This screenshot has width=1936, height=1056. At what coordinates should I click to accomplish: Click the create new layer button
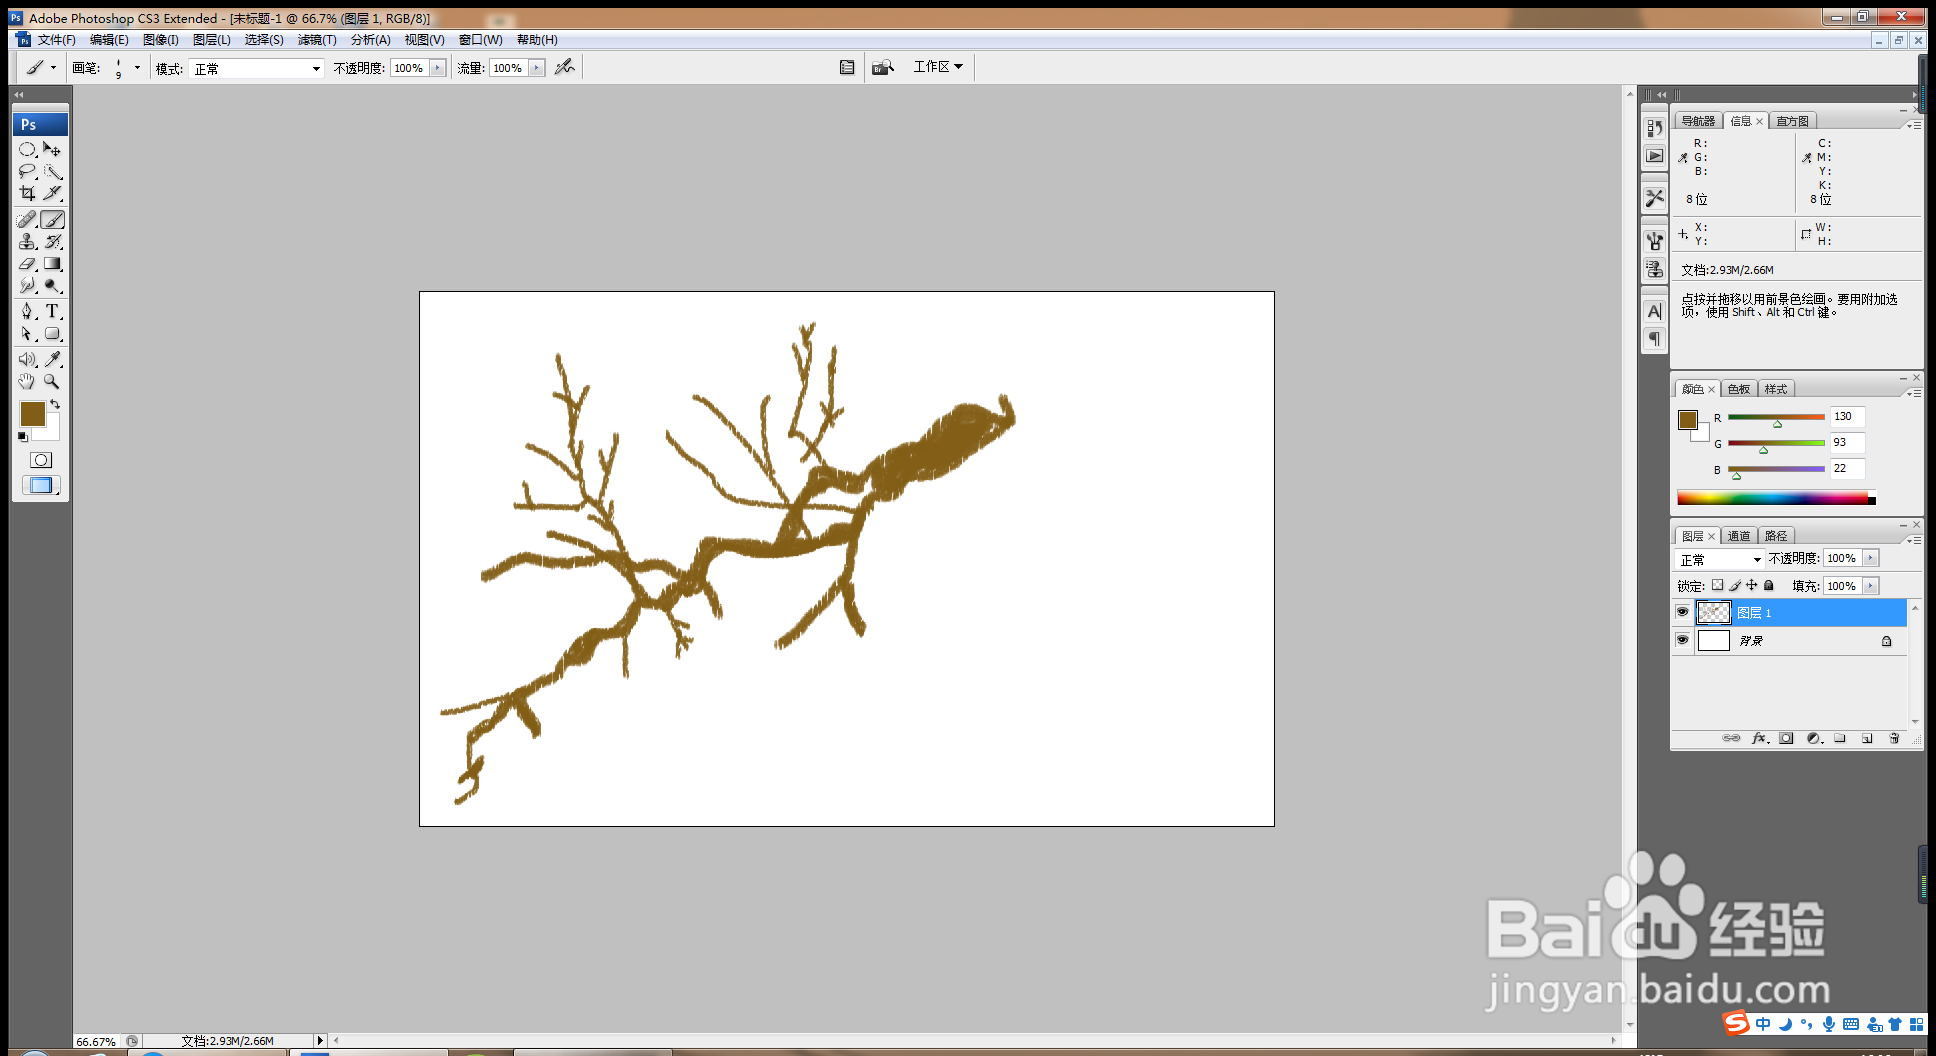tap(1867, 738)
